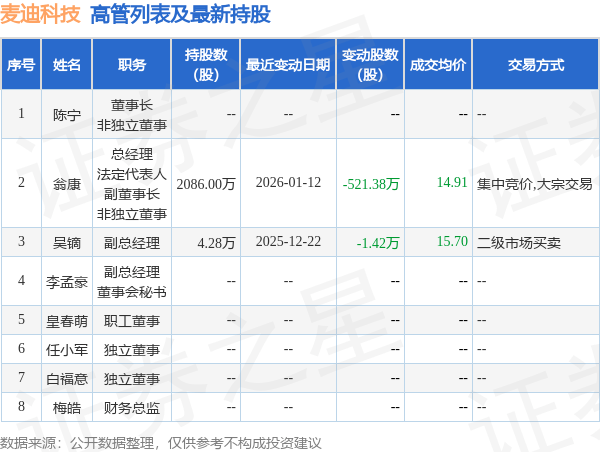Select the 持股数(股) column header
The height and width of the screenshot is (452, 600).
click(206, 65)
